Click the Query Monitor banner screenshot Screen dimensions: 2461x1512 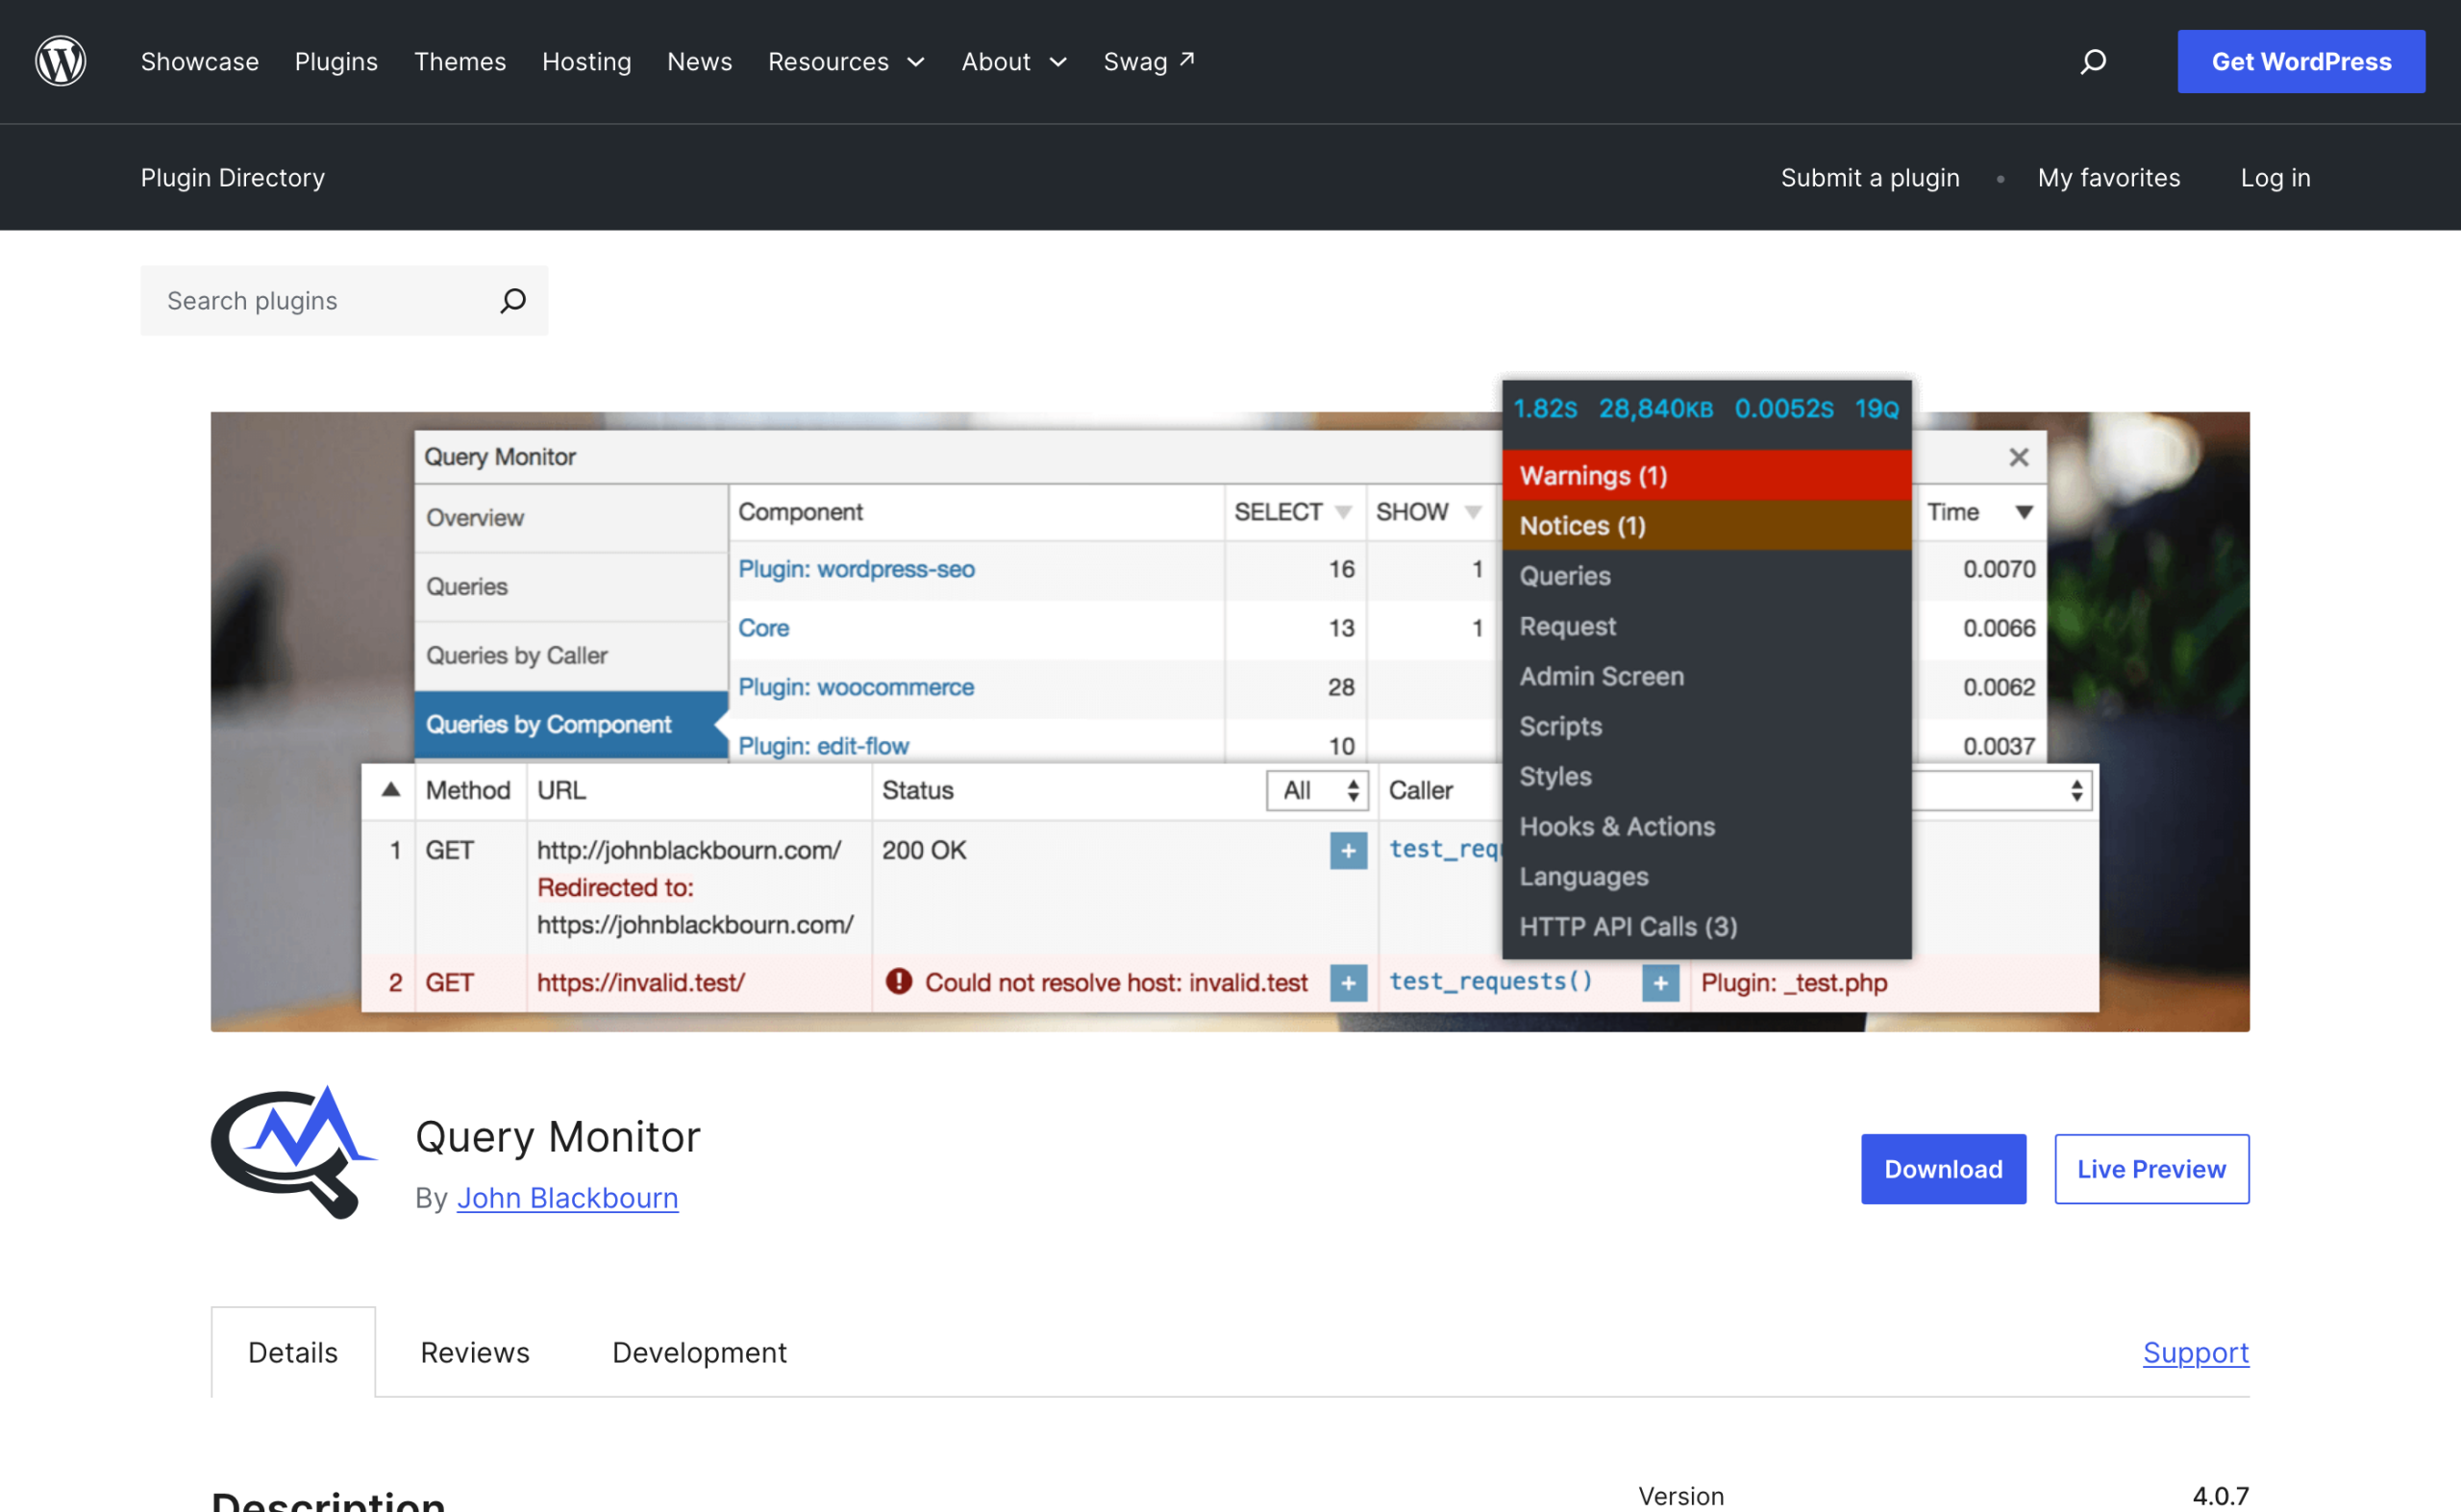click(x=1230, y=706)
